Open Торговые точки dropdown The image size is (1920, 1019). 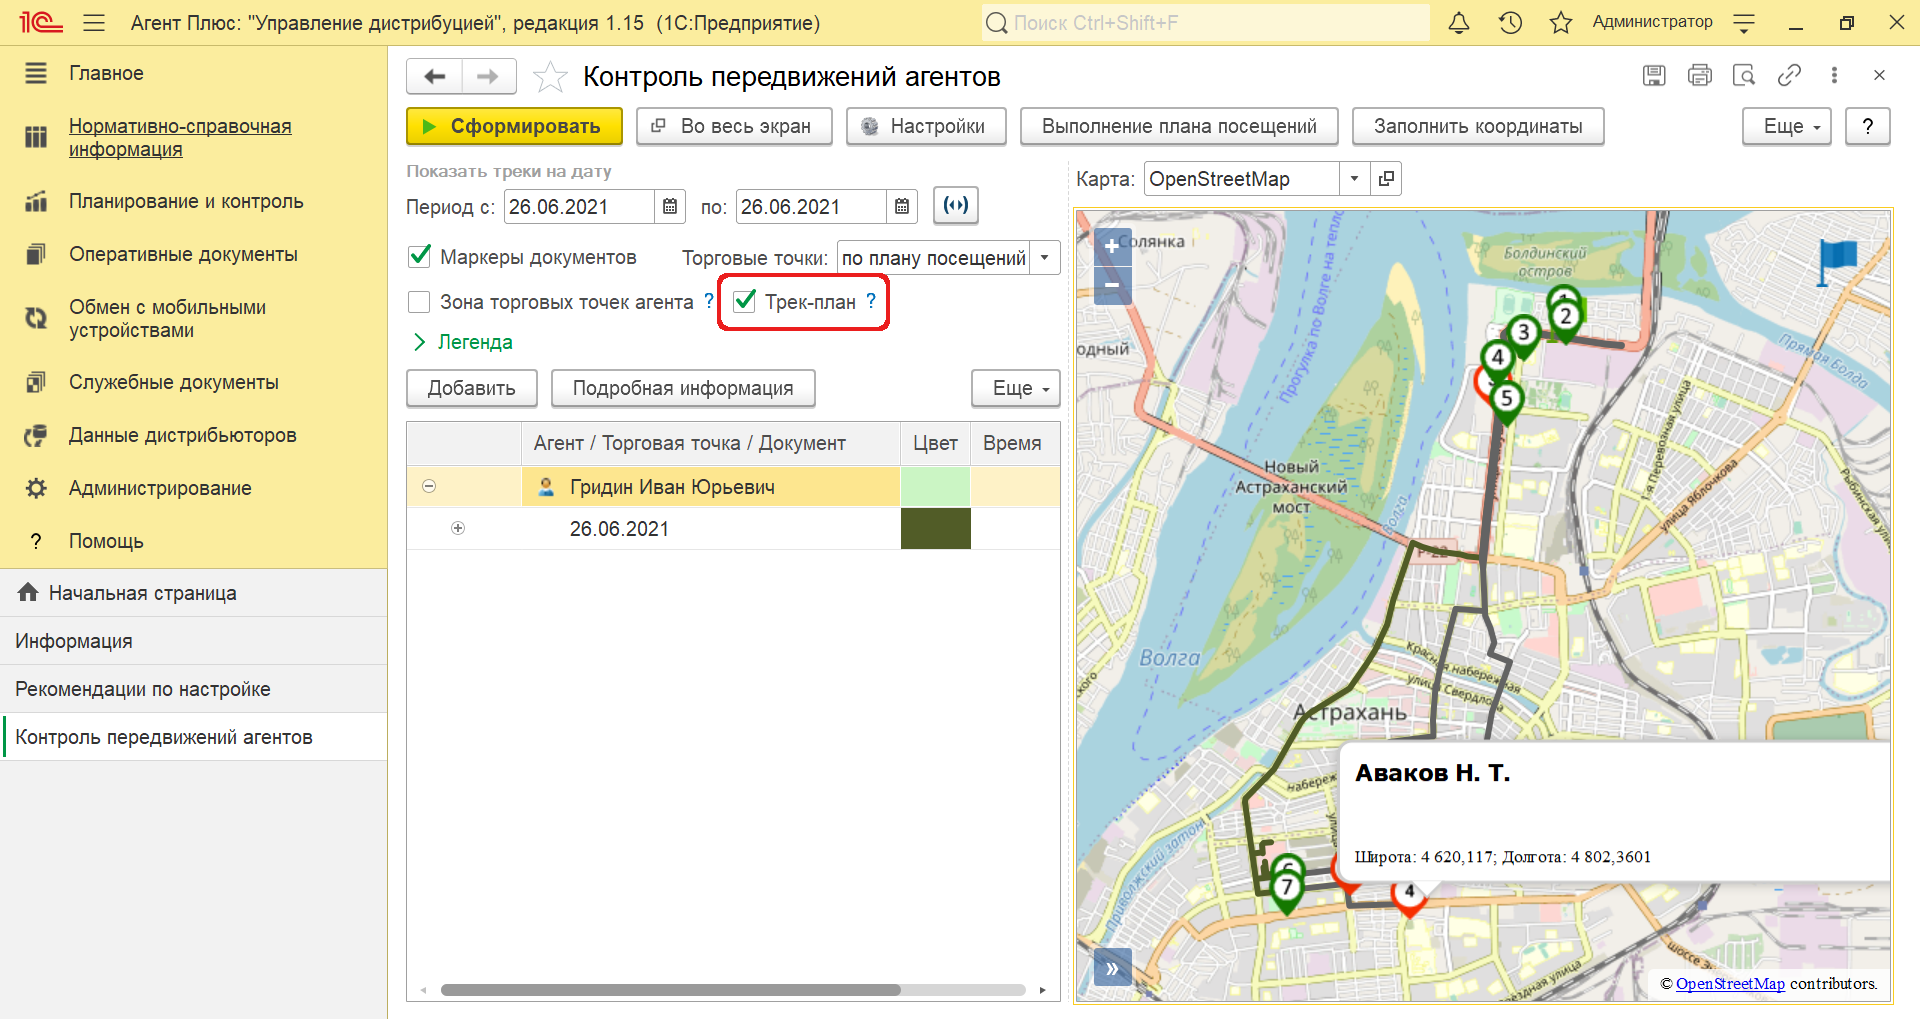(1045, 258)
